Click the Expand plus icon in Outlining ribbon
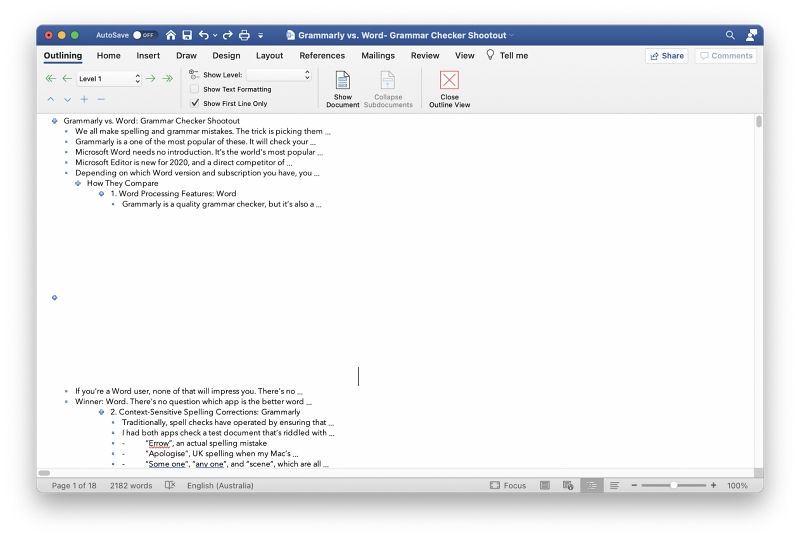This screenshot has width=800, height=541. 84,99
